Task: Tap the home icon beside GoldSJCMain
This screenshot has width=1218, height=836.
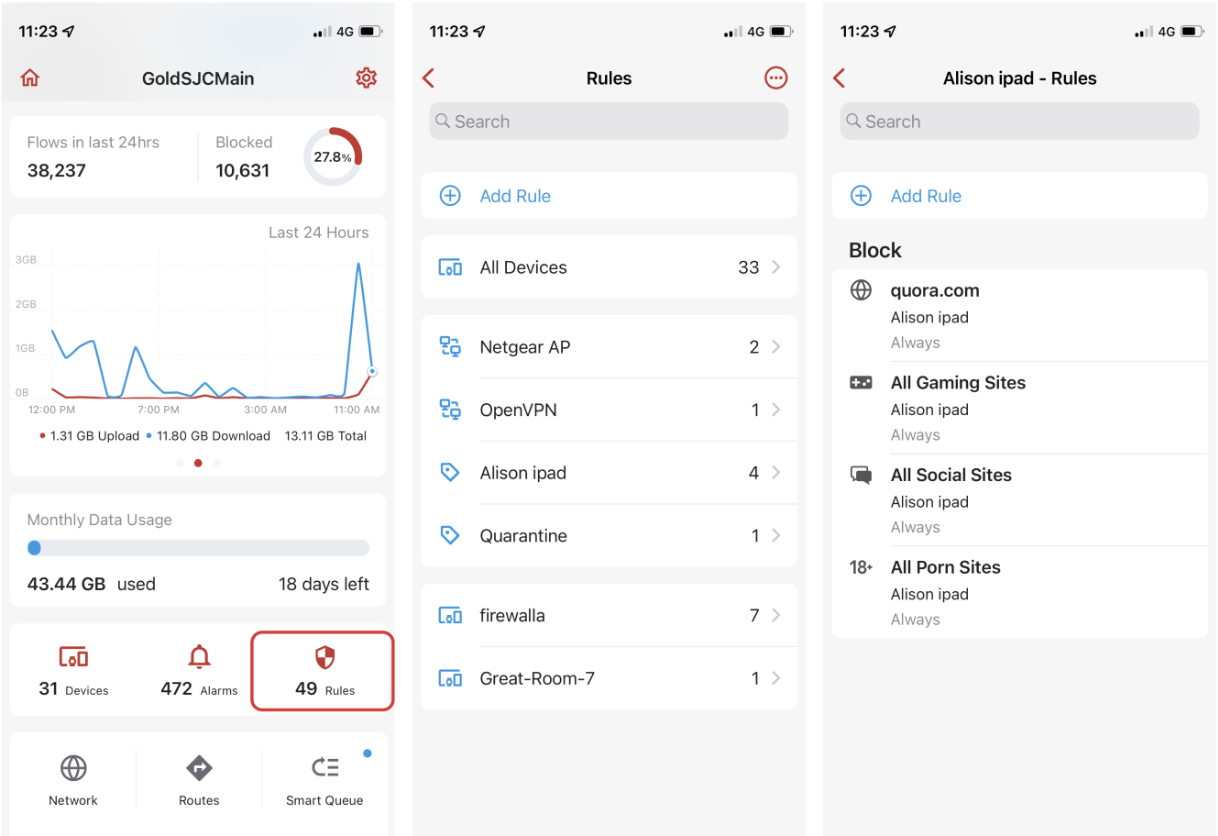Action: 30,78
